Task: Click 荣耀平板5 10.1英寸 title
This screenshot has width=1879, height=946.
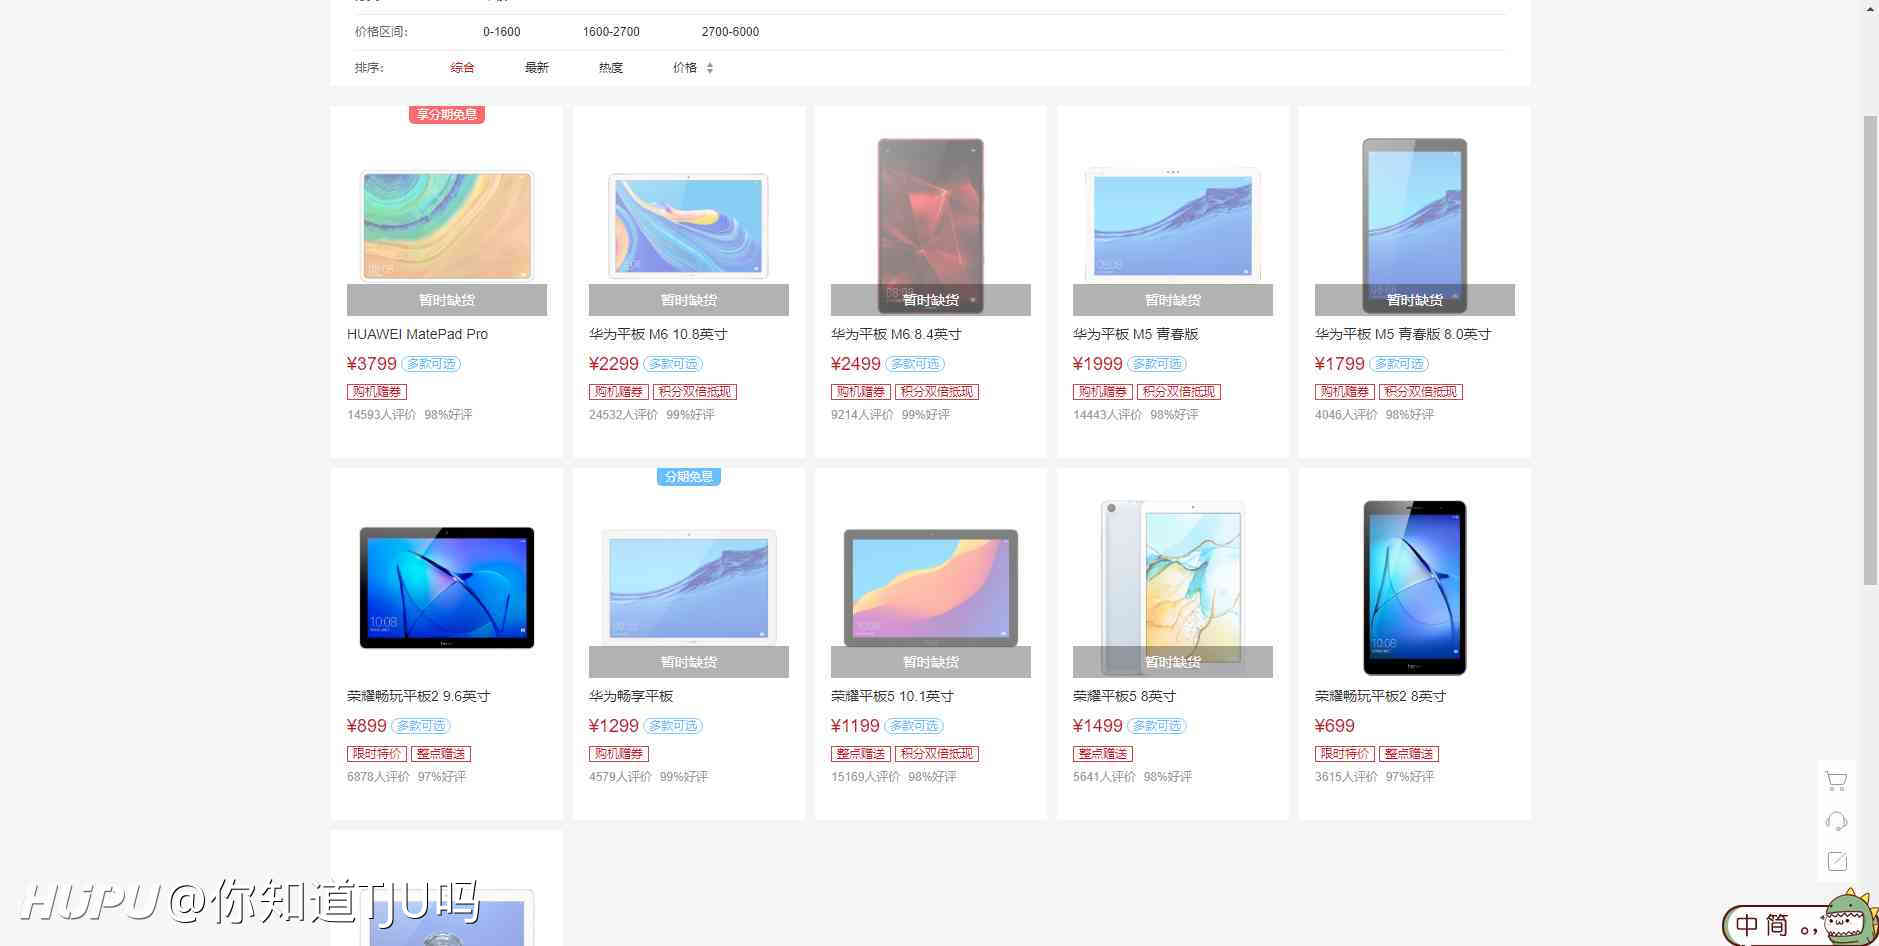Action: [x=892, y=696]
